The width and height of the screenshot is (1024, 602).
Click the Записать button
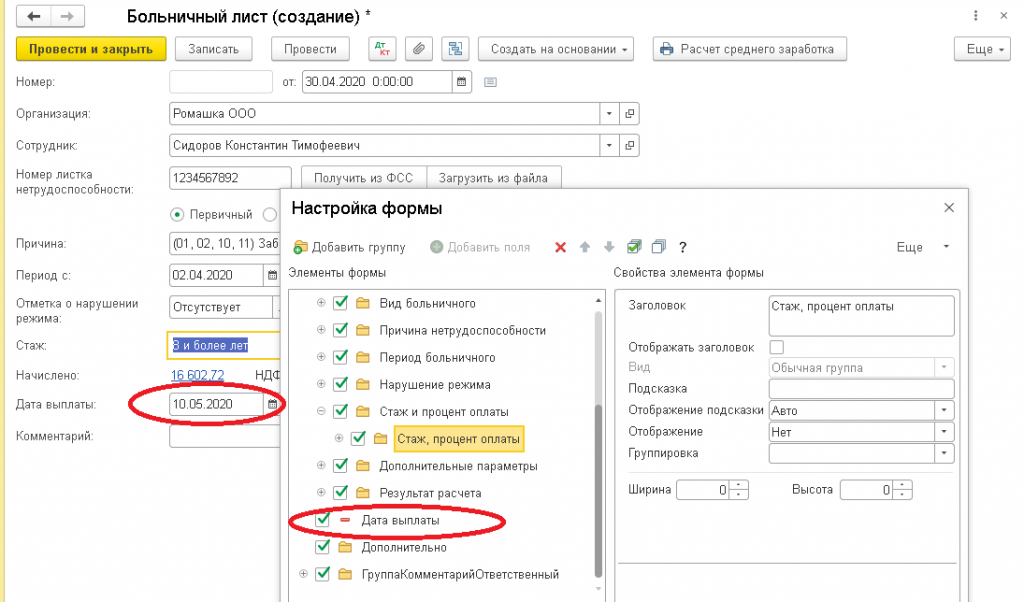point(214,49)
